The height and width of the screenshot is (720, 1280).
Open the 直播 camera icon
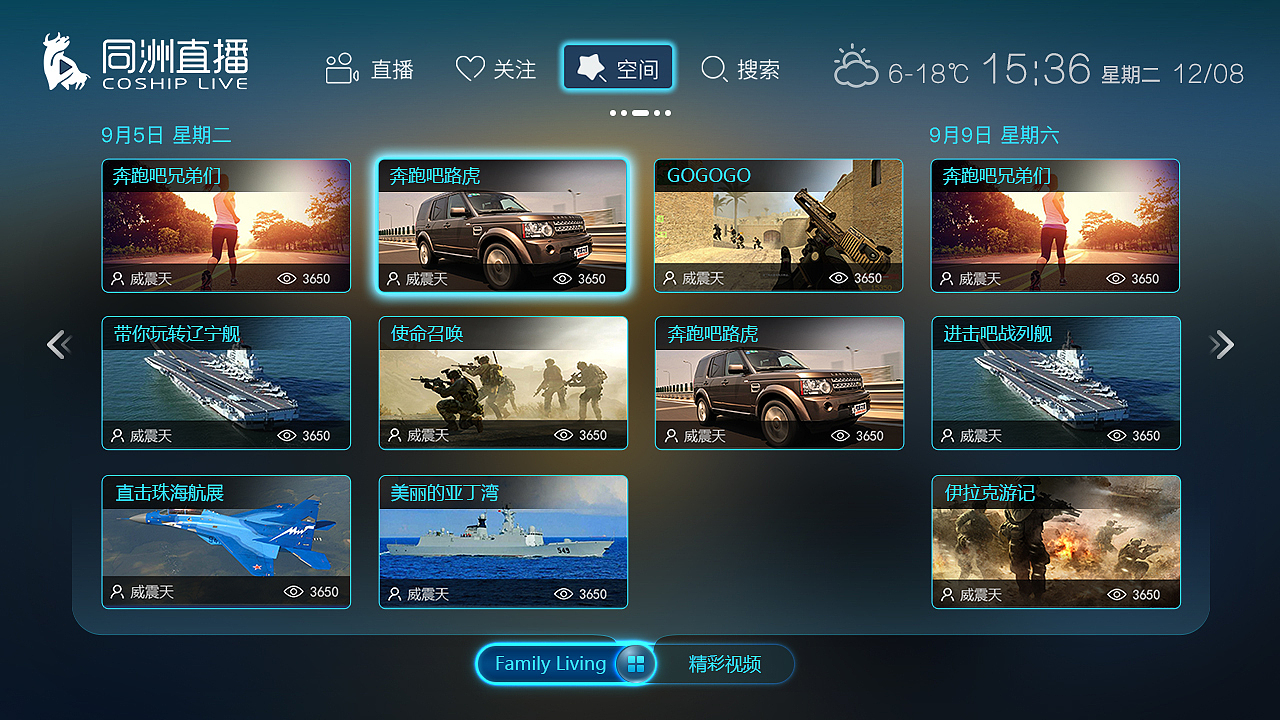pyautogui.click(x=342, y=68)
